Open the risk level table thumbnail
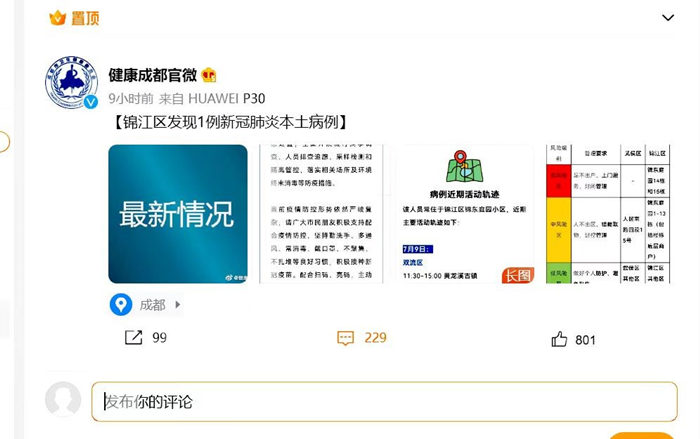This screenshot has height=439, width=700. point(608,213)
